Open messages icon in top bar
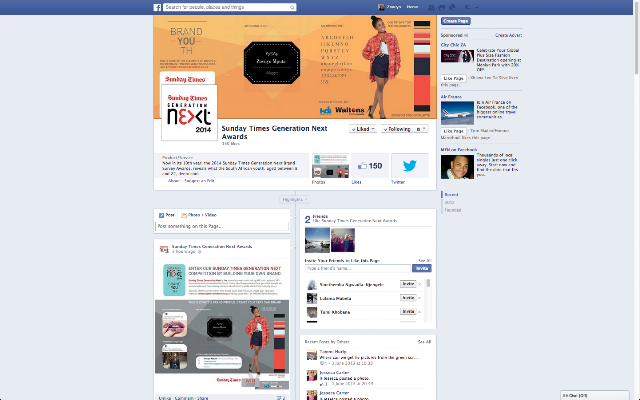This screenshot has width=640, height=400. coord(442,7)
